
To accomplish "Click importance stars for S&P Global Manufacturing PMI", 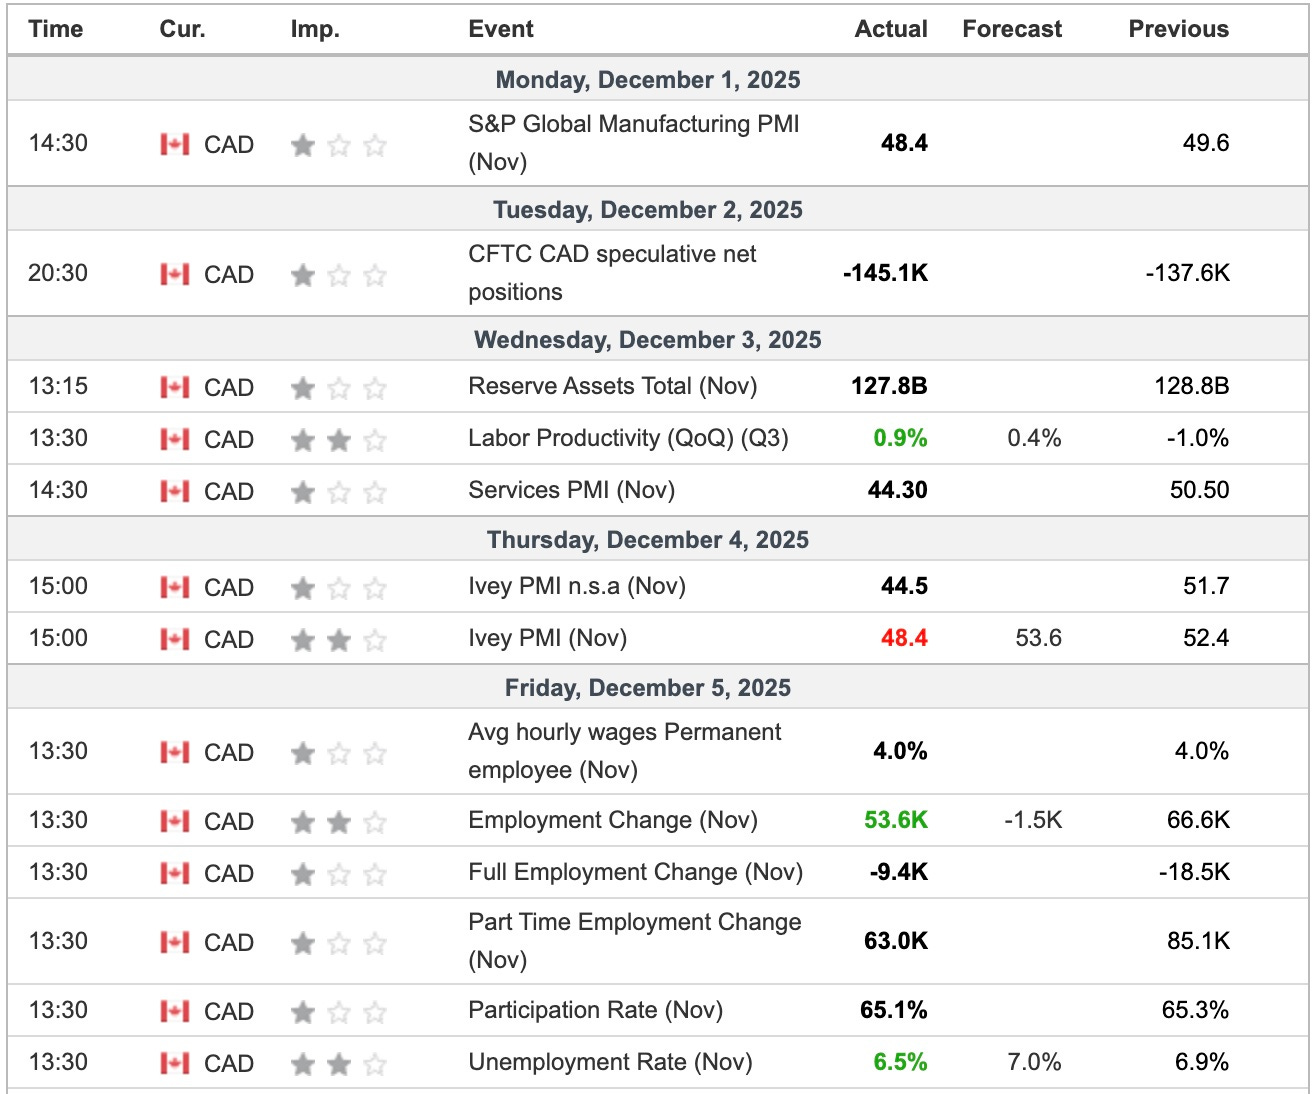I will (x=339, y=146).
